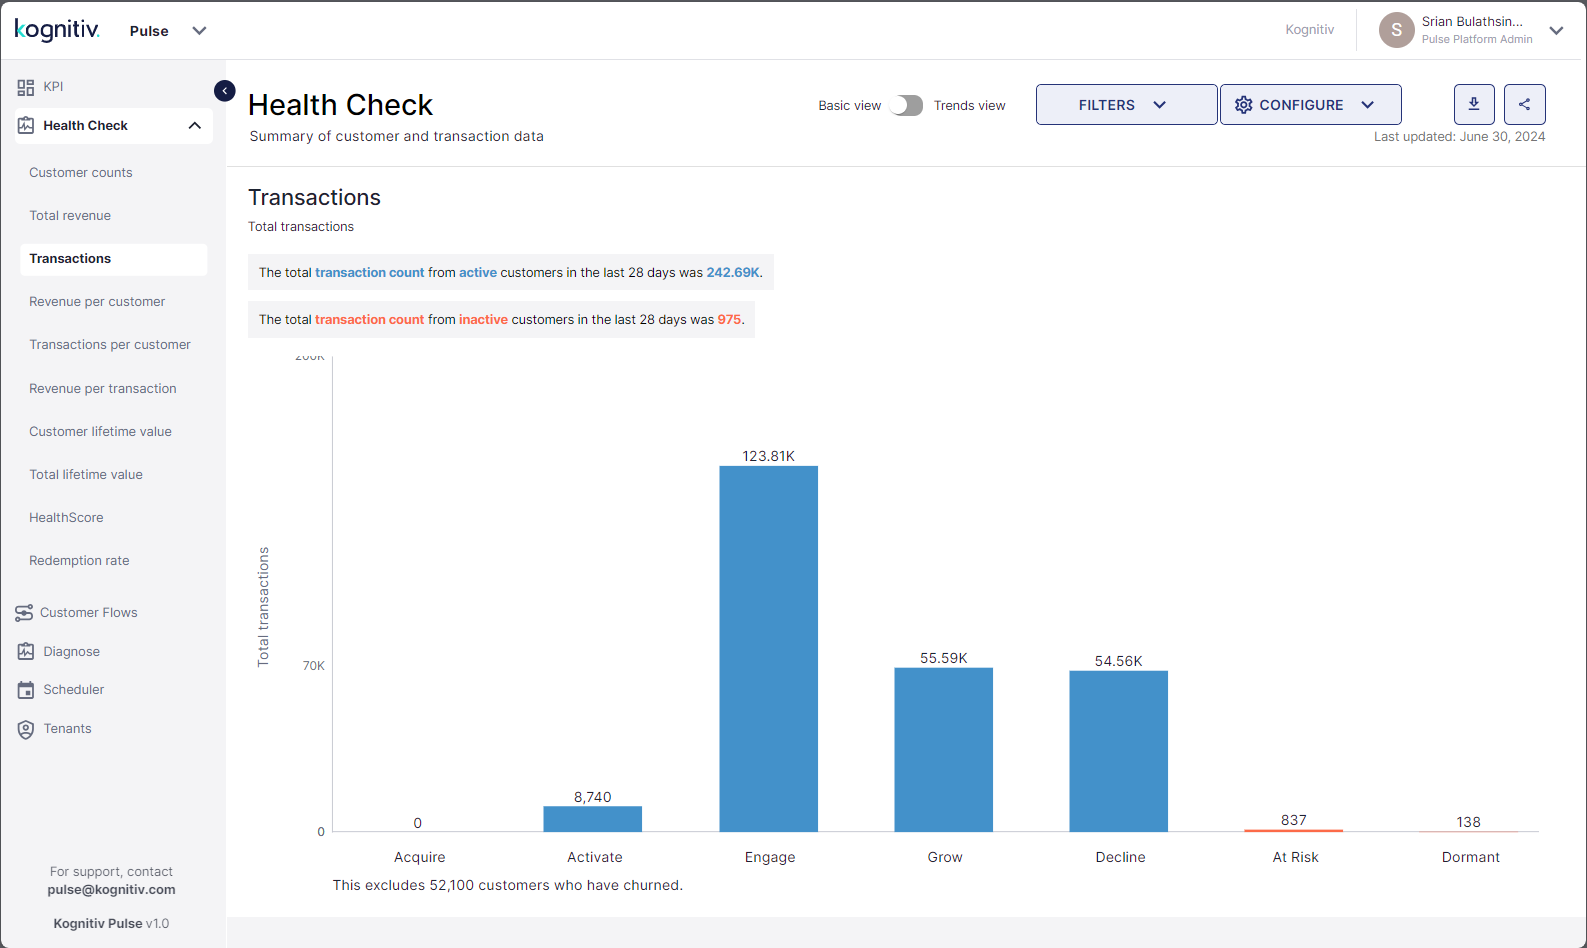The height and width of the screenshot is (948, 1587).
Task: Open the KPI dashboard icon
Action: click(x=26, y=87)
